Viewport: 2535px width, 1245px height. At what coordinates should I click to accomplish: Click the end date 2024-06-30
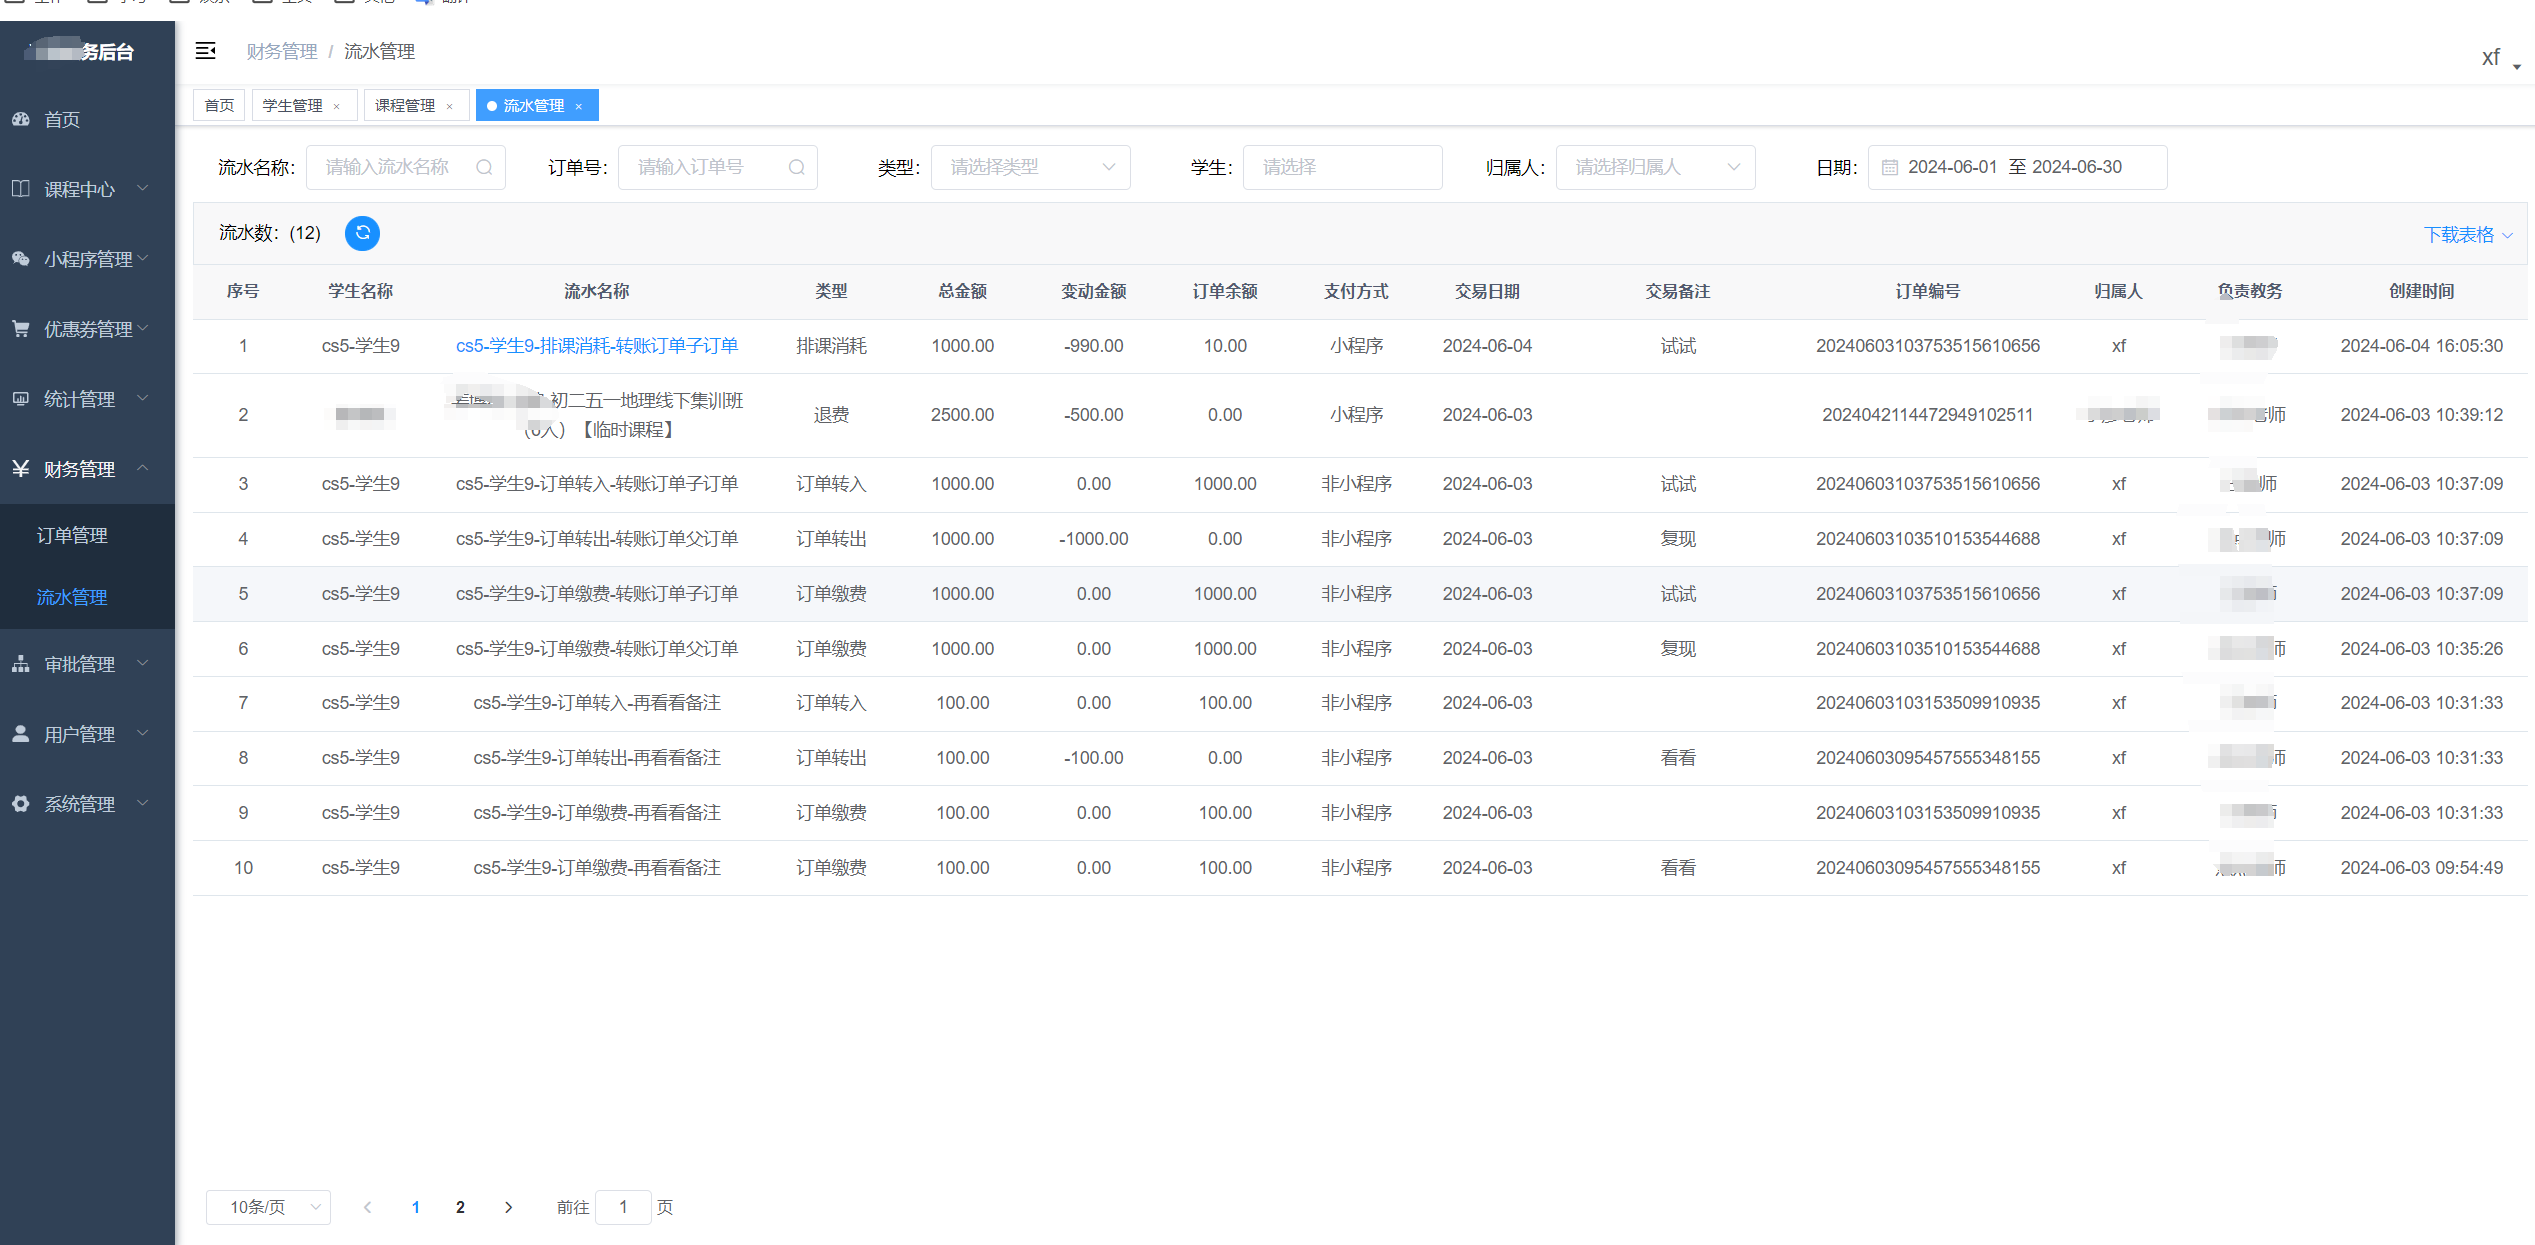[x=2077, y=167]
